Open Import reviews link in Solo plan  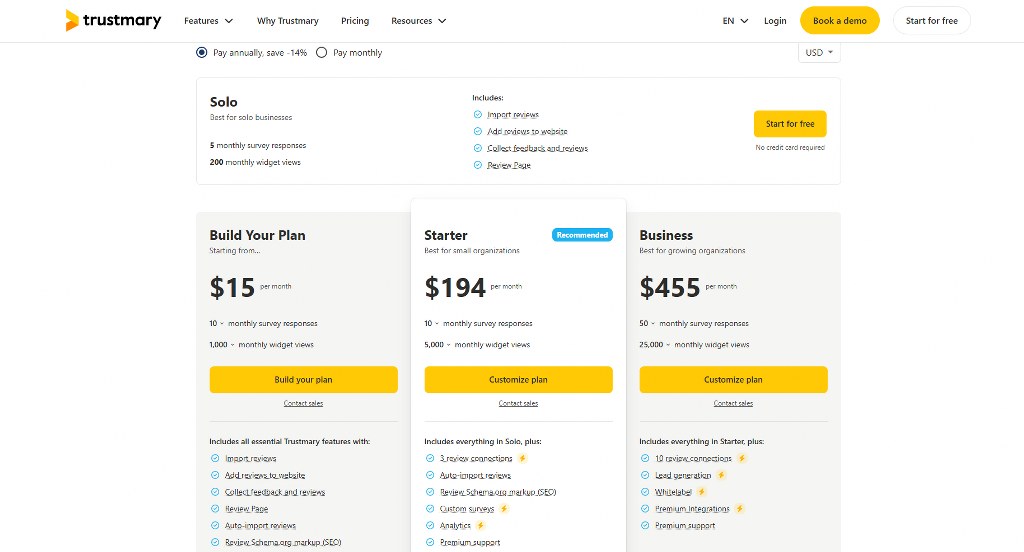tap(513, 114)
